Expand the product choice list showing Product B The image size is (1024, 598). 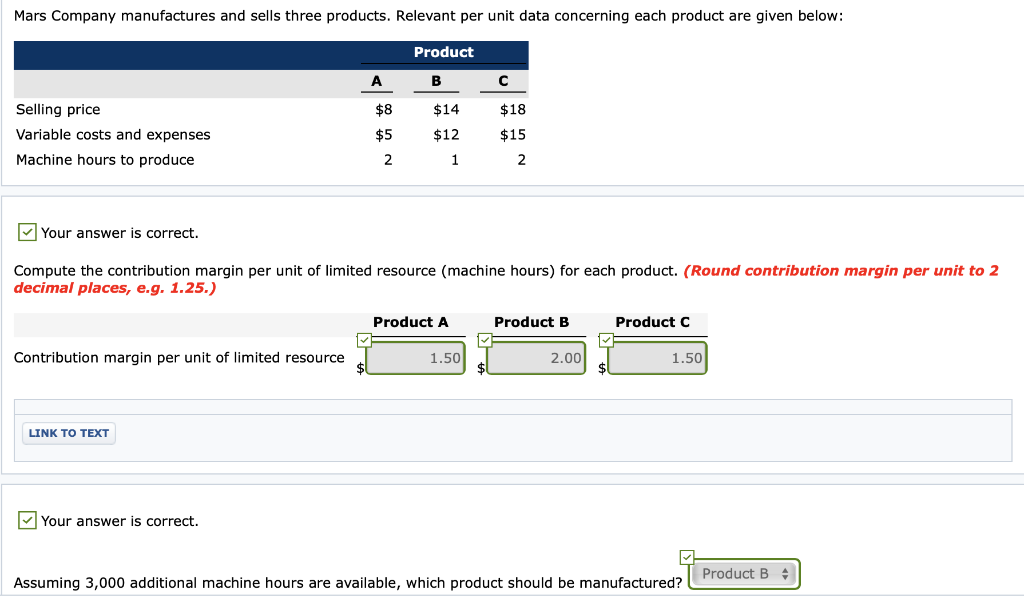[x=744, y=573]
